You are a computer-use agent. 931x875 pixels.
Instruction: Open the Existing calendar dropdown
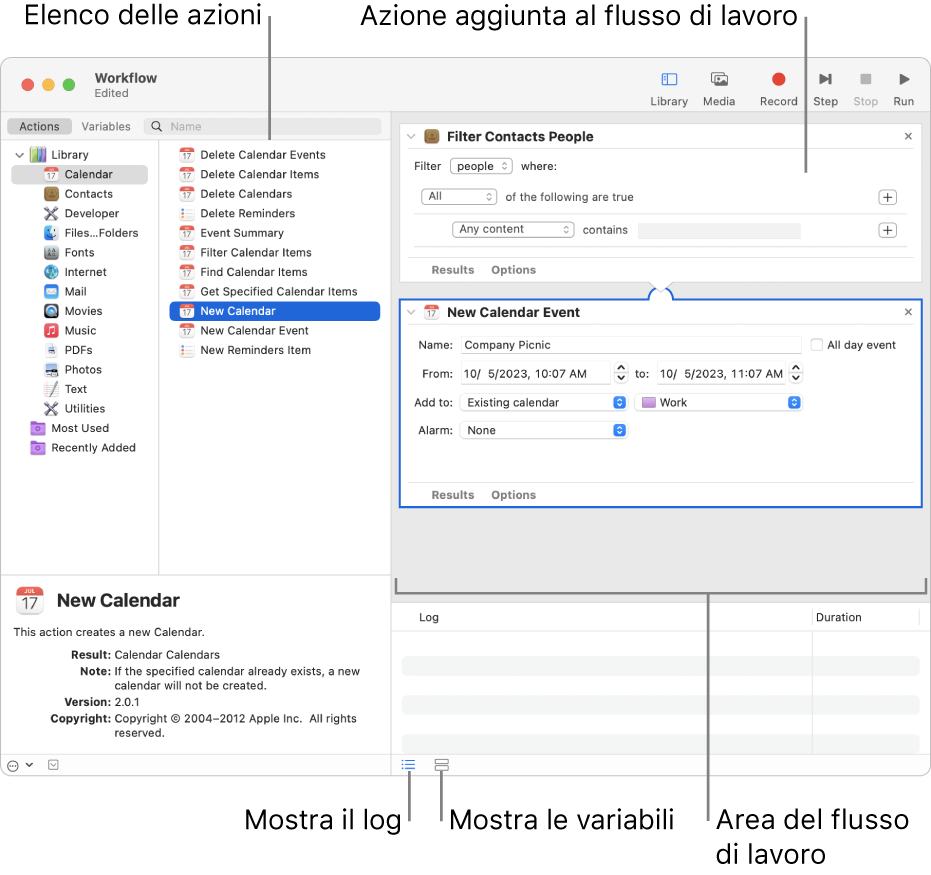pos(544,403)
